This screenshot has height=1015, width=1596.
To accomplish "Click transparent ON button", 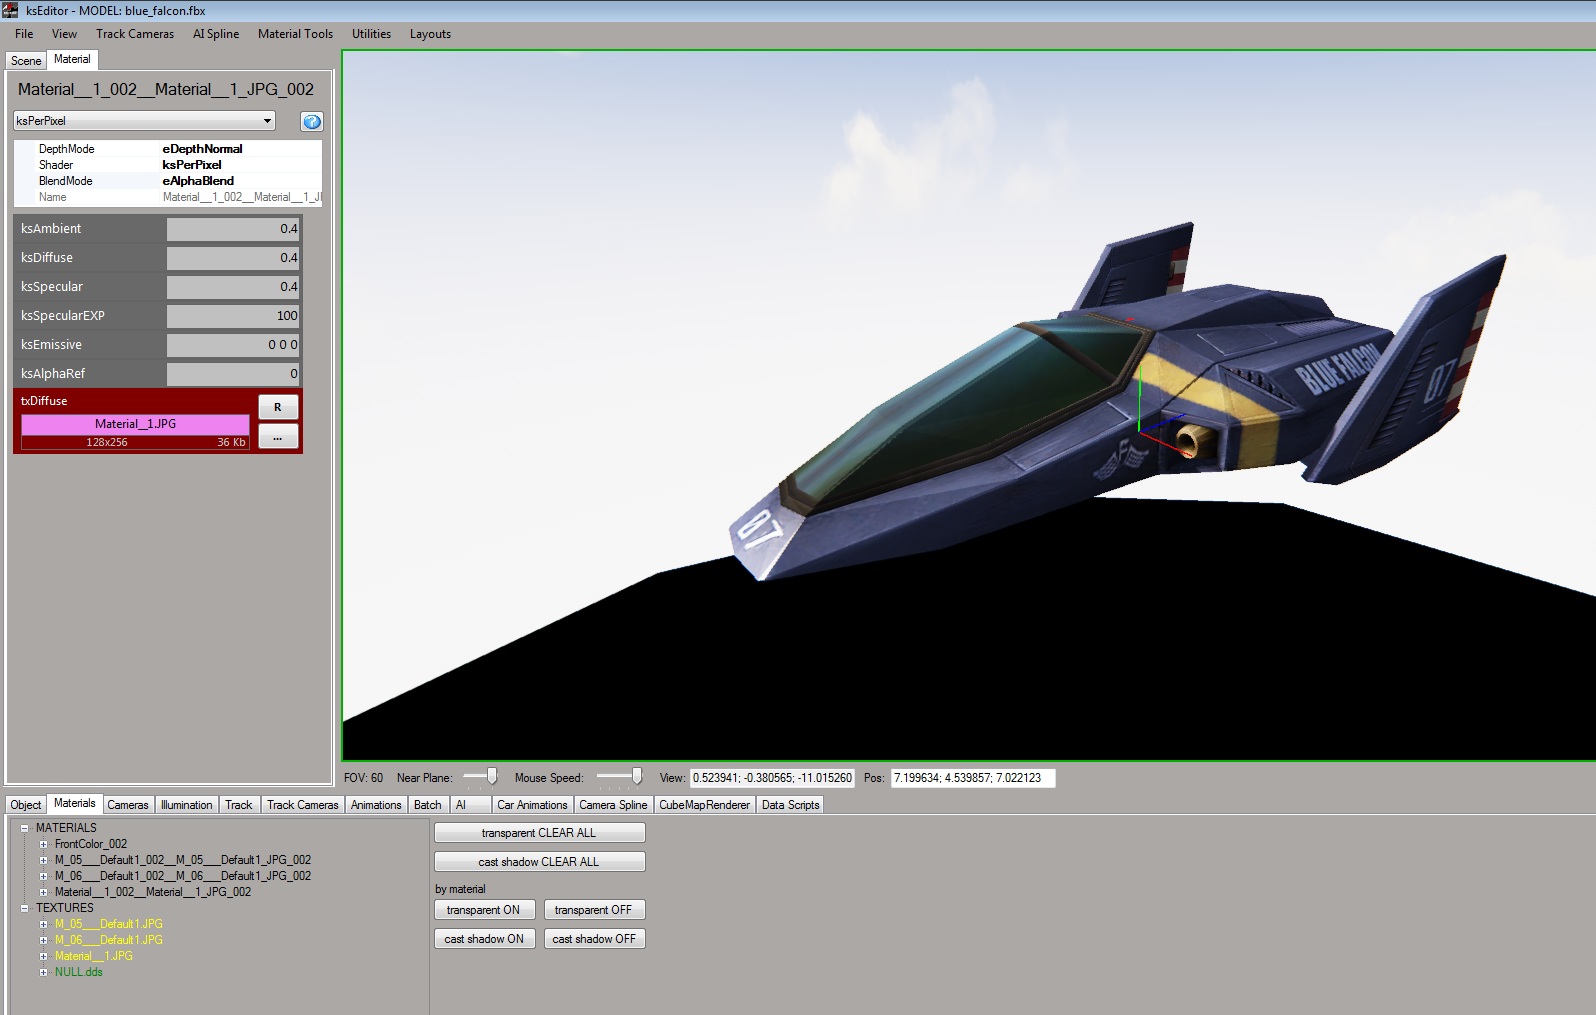I will click(483, 910).
